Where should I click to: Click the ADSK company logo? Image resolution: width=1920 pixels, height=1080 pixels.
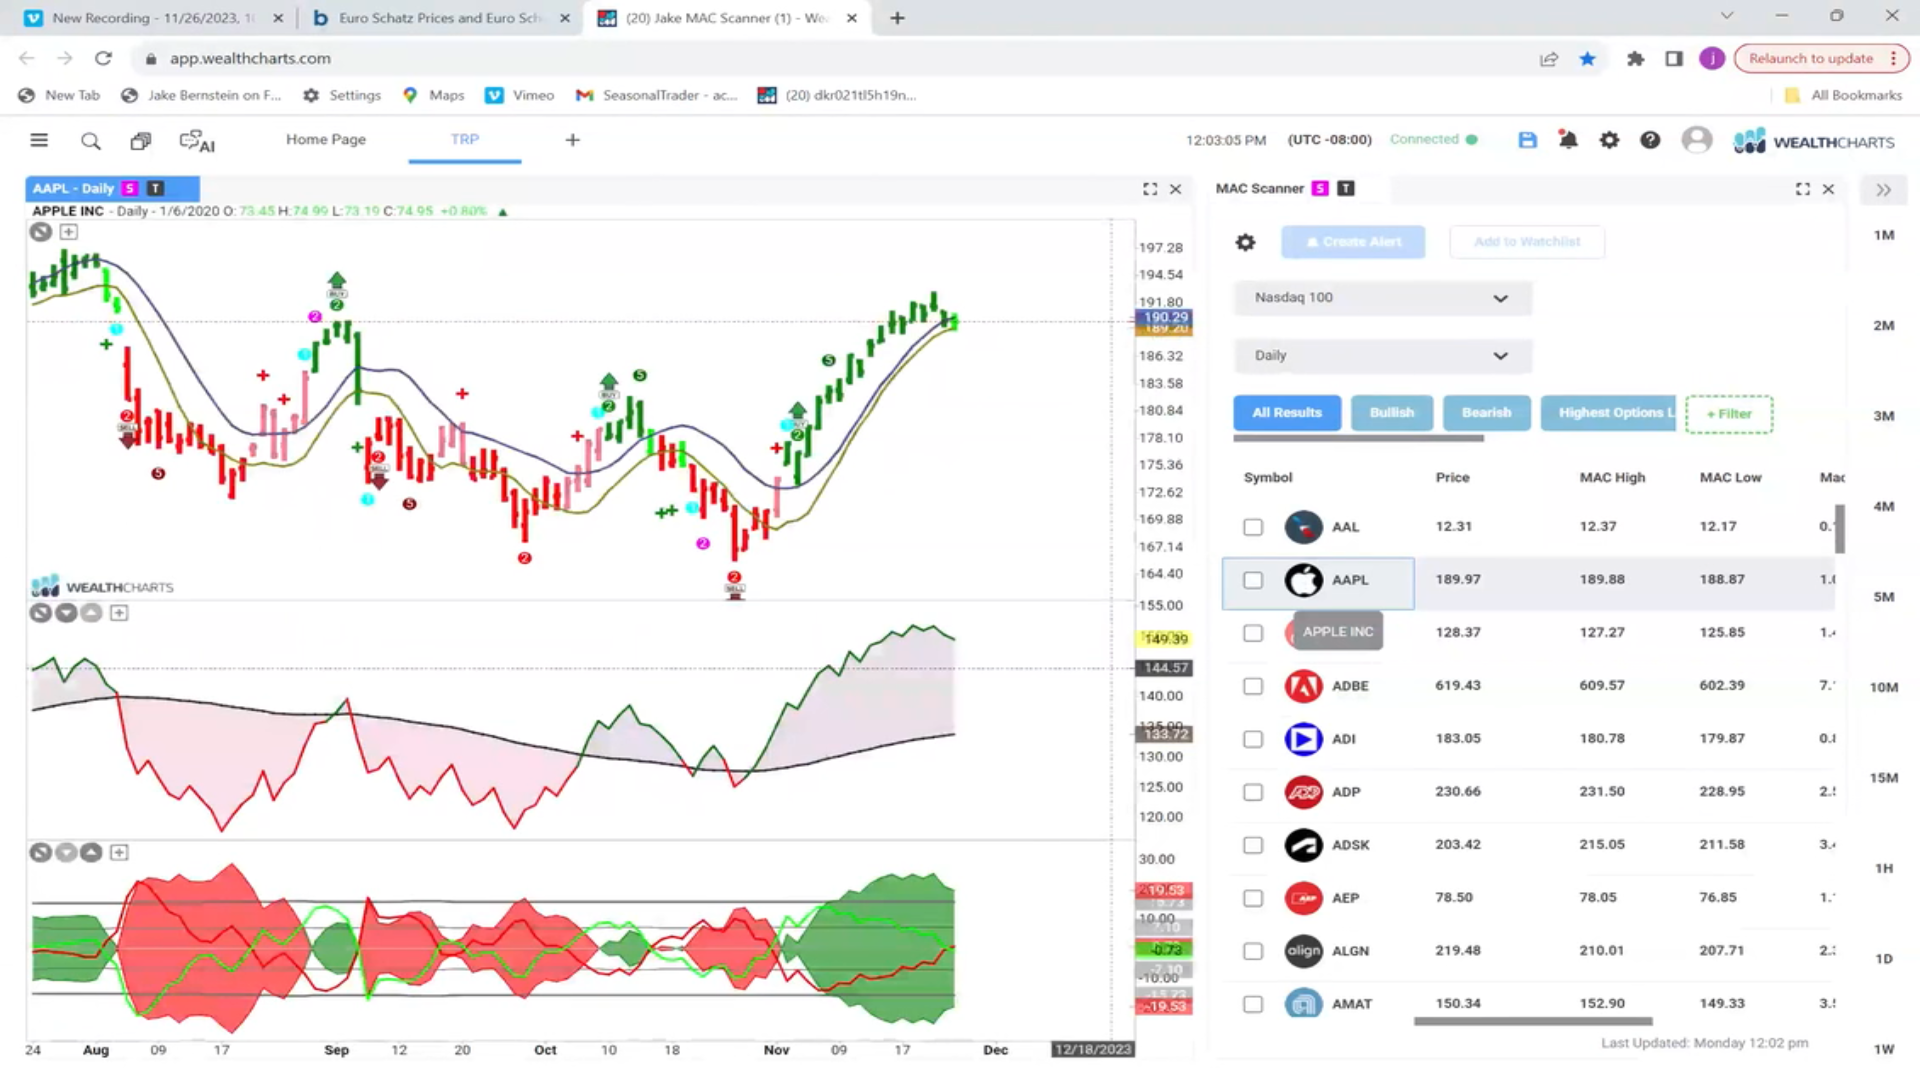pos(1303,845)
